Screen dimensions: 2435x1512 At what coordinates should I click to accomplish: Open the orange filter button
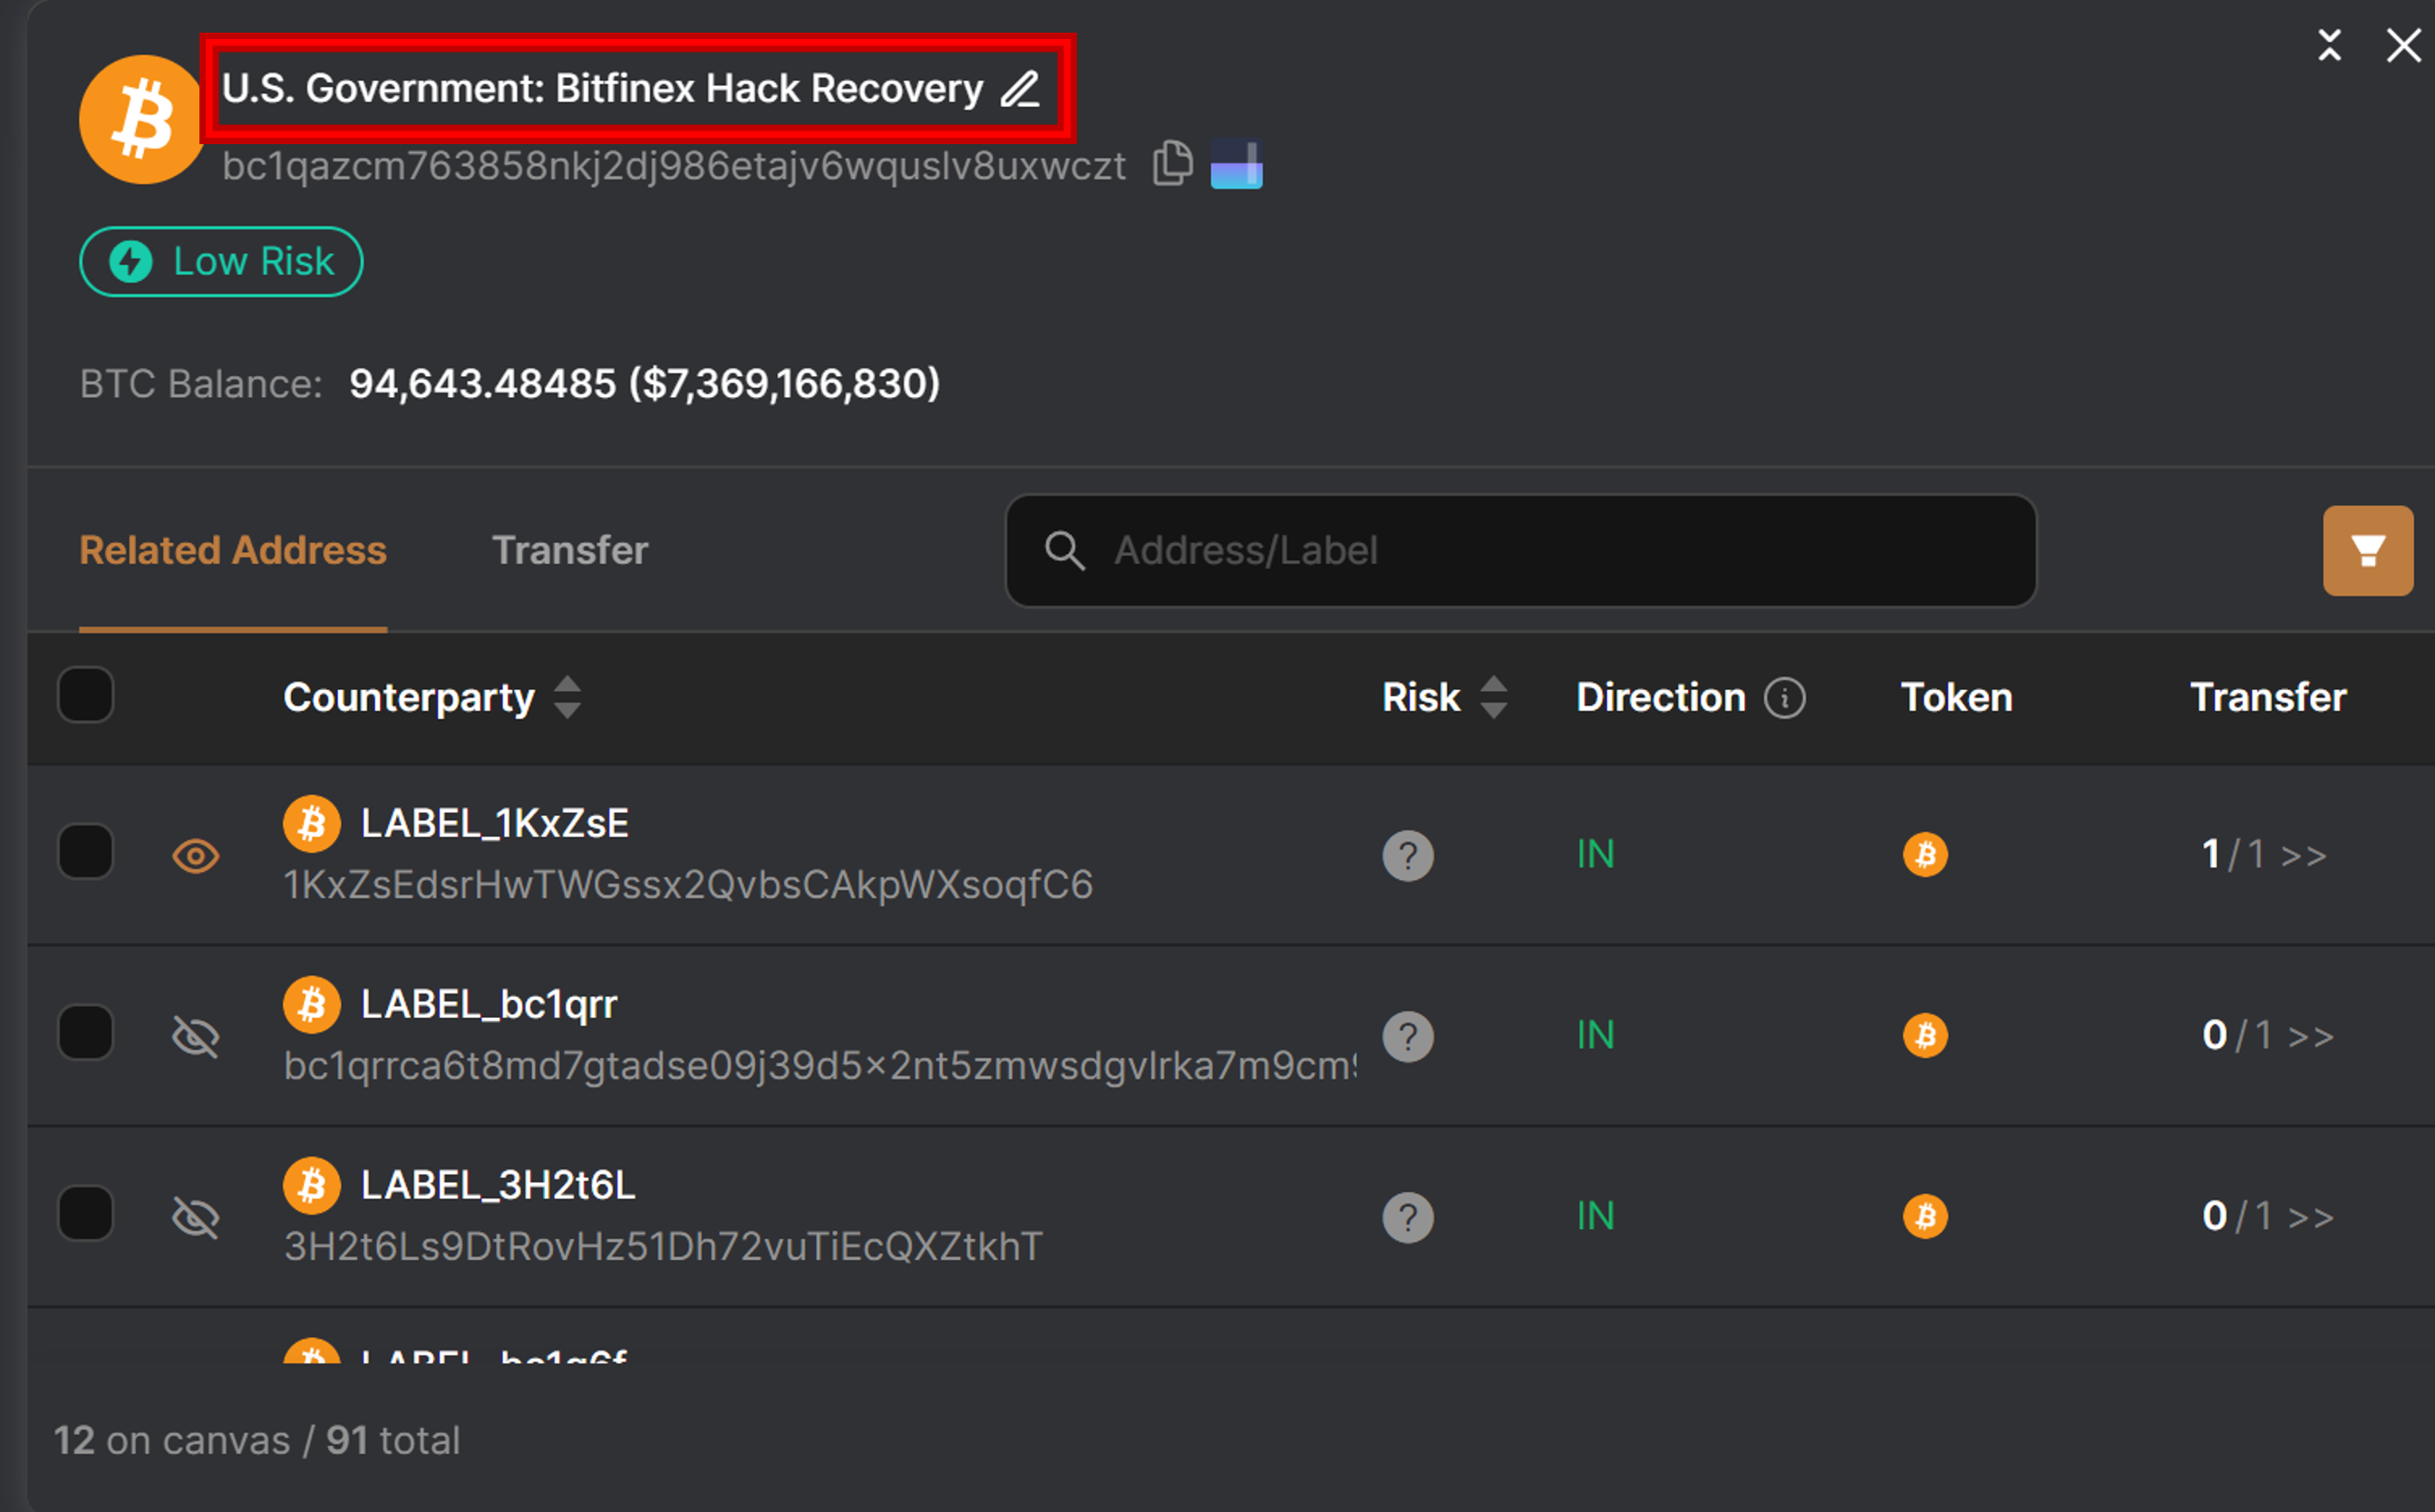2368,551
